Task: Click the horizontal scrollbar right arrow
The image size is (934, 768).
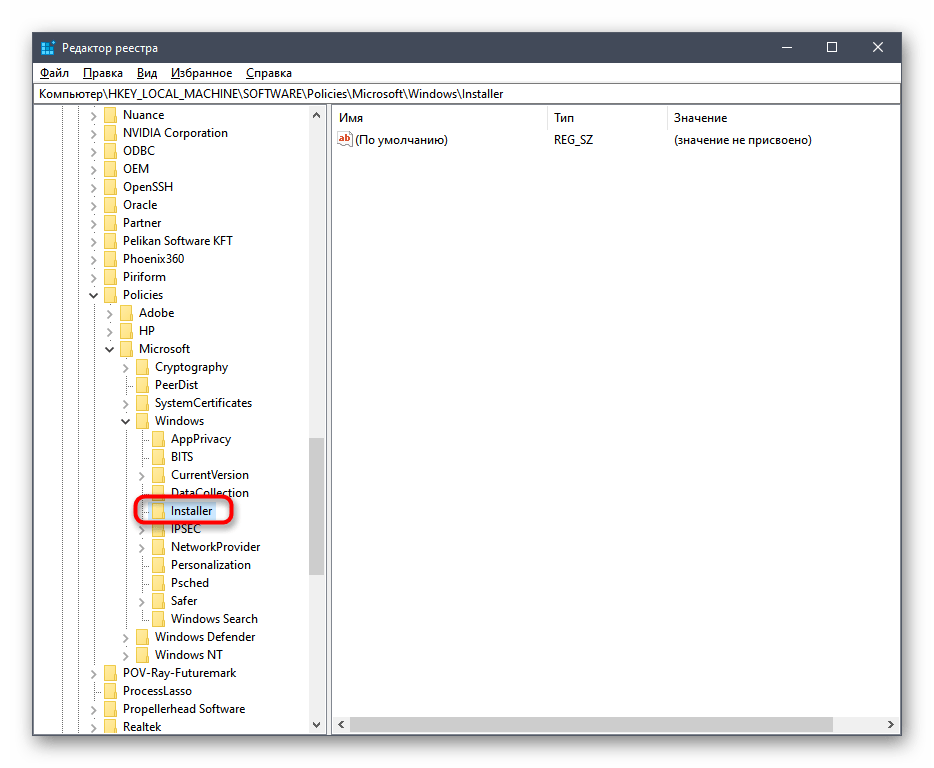Action: [x=891, y=725]
